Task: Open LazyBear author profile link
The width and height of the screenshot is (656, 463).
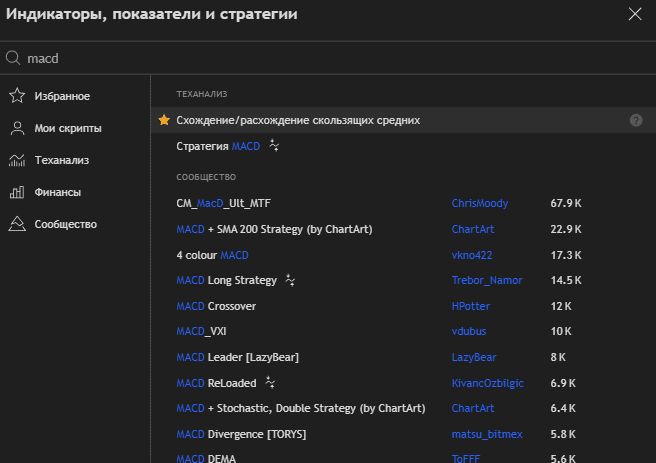Action: pos(474,357)
